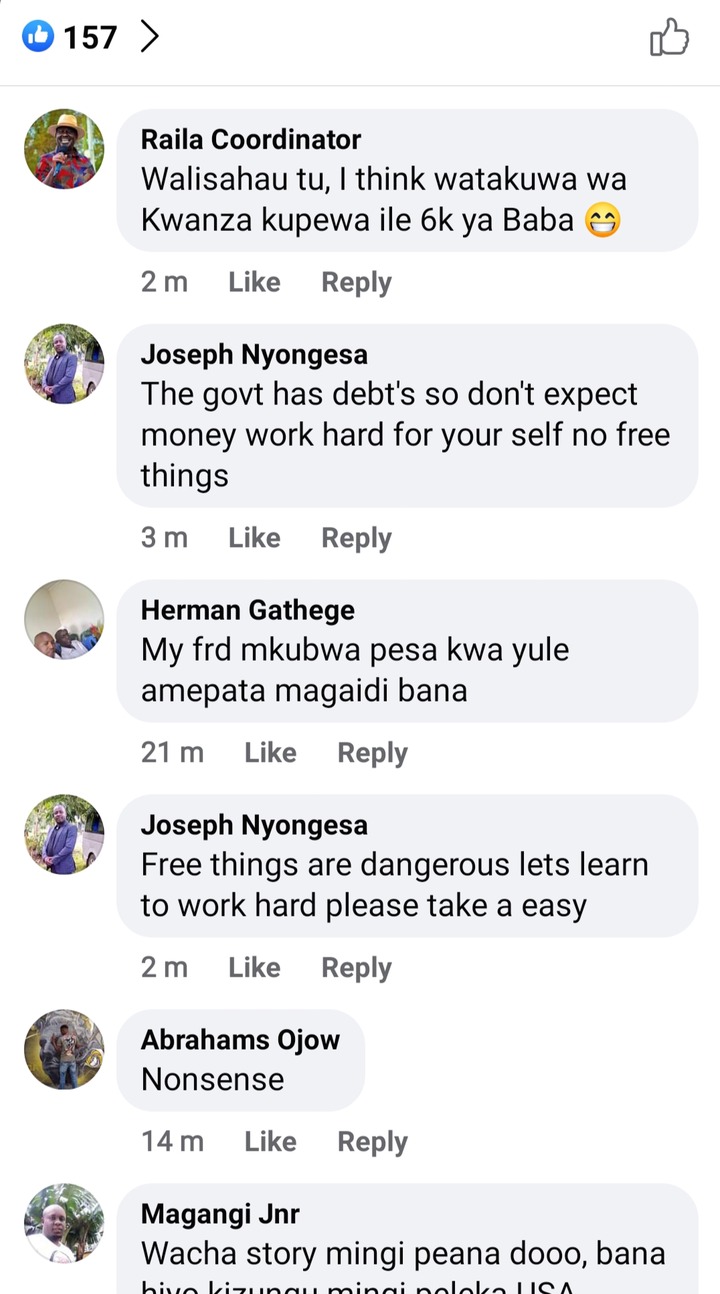Open Raila Coordinator's profile picture
This screenshot has width=720, height=1294.
[x=64, y=149]
